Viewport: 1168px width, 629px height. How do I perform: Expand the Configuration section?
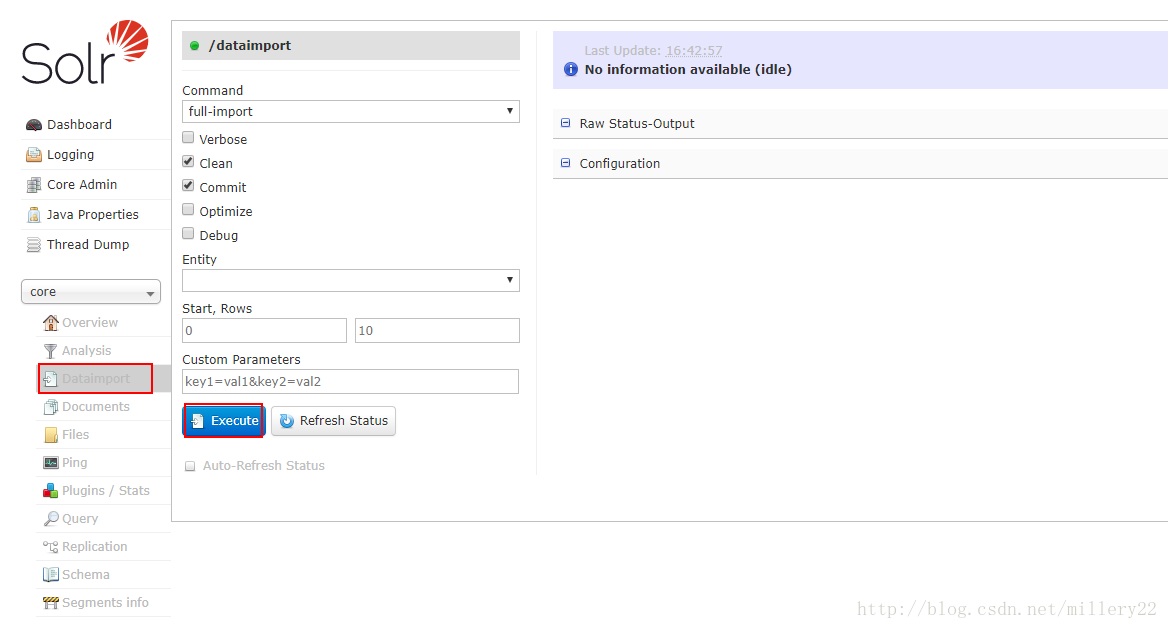coord(620,163)
